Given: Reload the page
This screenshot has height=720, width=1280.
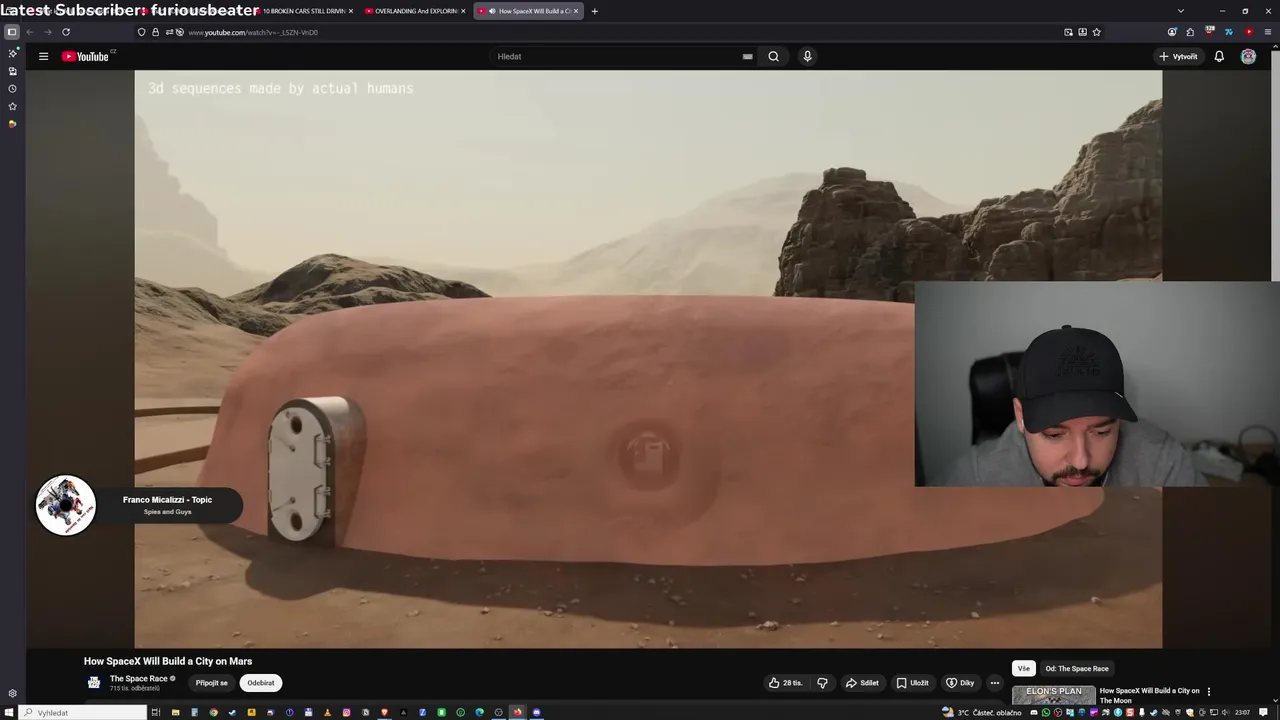Looking at the screenshot, I should point(66,32).
